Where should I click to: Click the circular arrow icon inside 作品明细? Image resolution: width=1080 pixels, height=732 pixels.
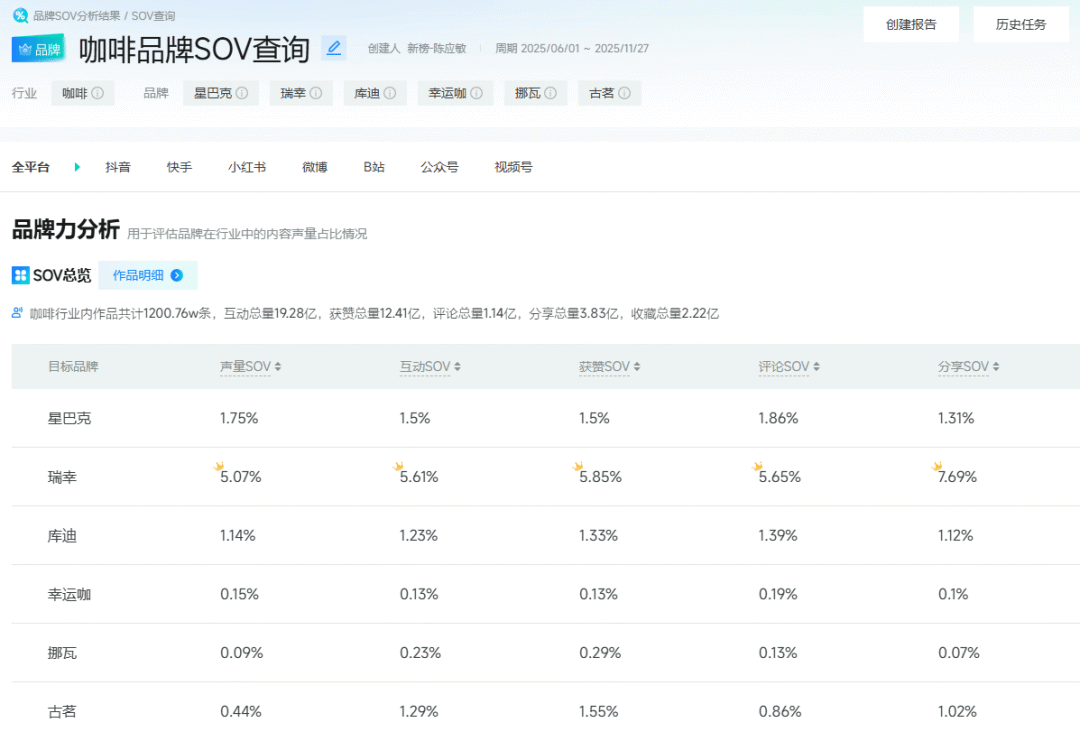[x=176, y=274]
